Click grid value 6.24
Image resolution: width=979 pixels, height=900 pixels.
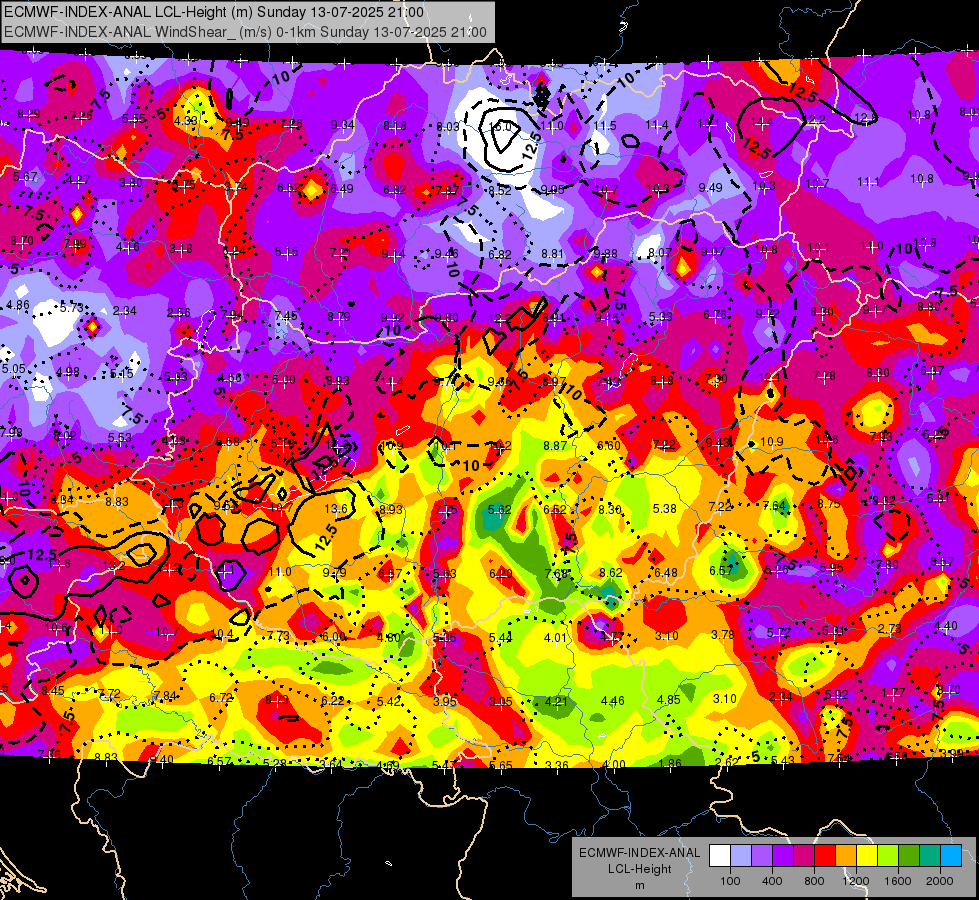pos(234,251)
